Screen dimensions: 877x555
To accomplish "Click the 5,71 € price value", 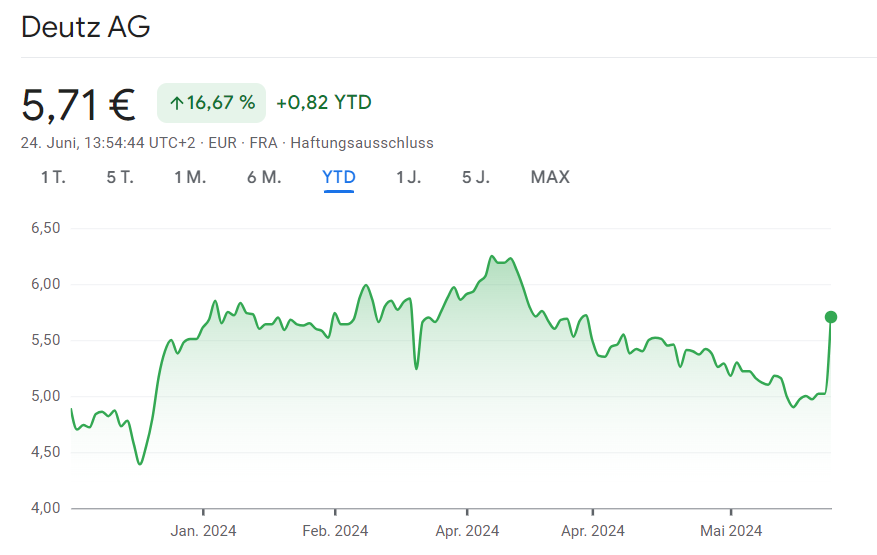I will pyautogui.click(x=78, y=105).
